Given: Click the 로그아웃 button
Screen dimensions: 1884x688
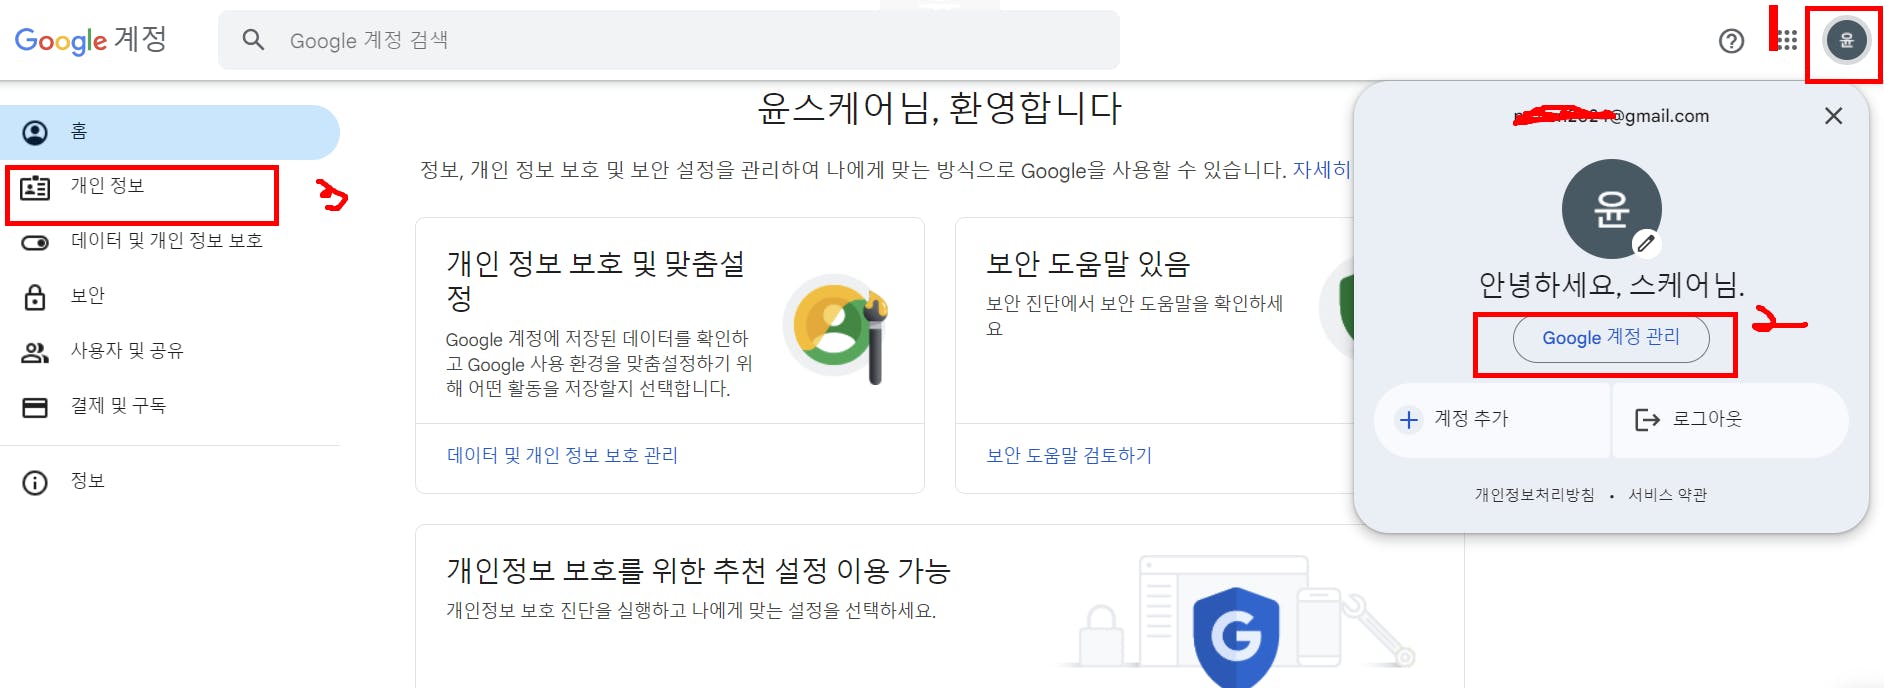Looking at the screenshot, I should [1730, 420].
